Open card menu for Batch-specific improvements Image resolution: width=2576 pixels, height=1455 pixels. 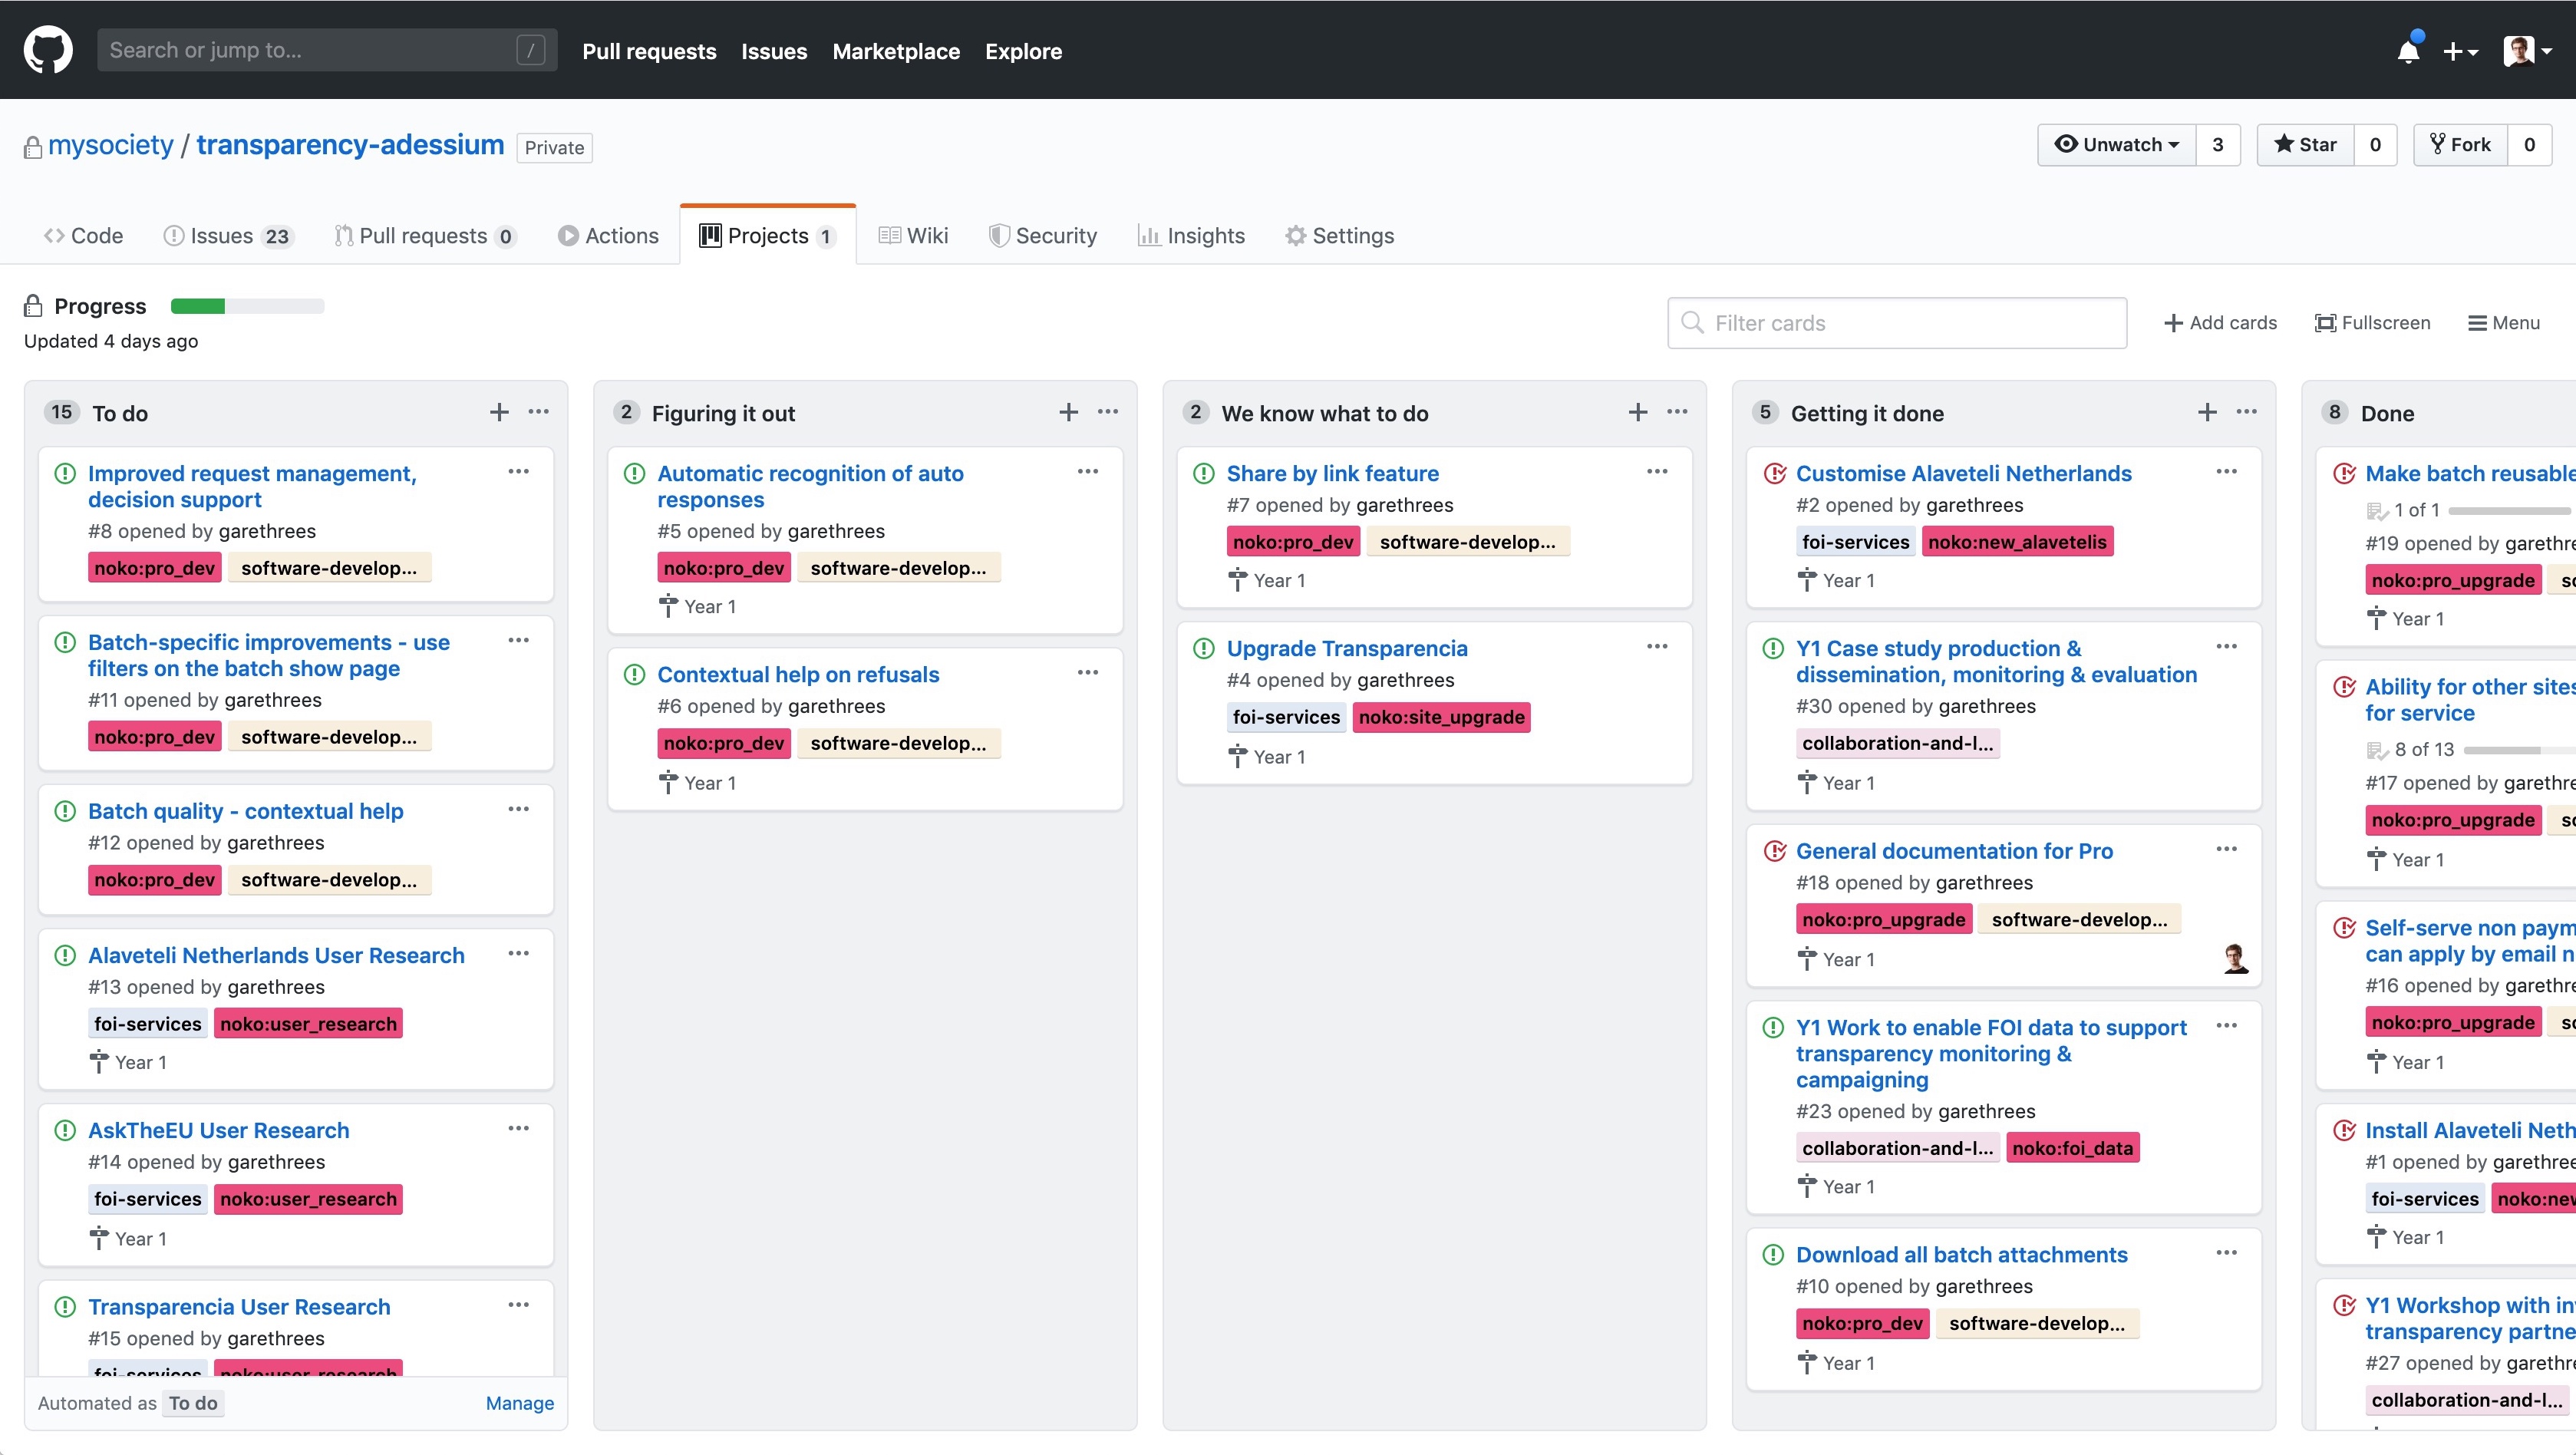(518, 641)
